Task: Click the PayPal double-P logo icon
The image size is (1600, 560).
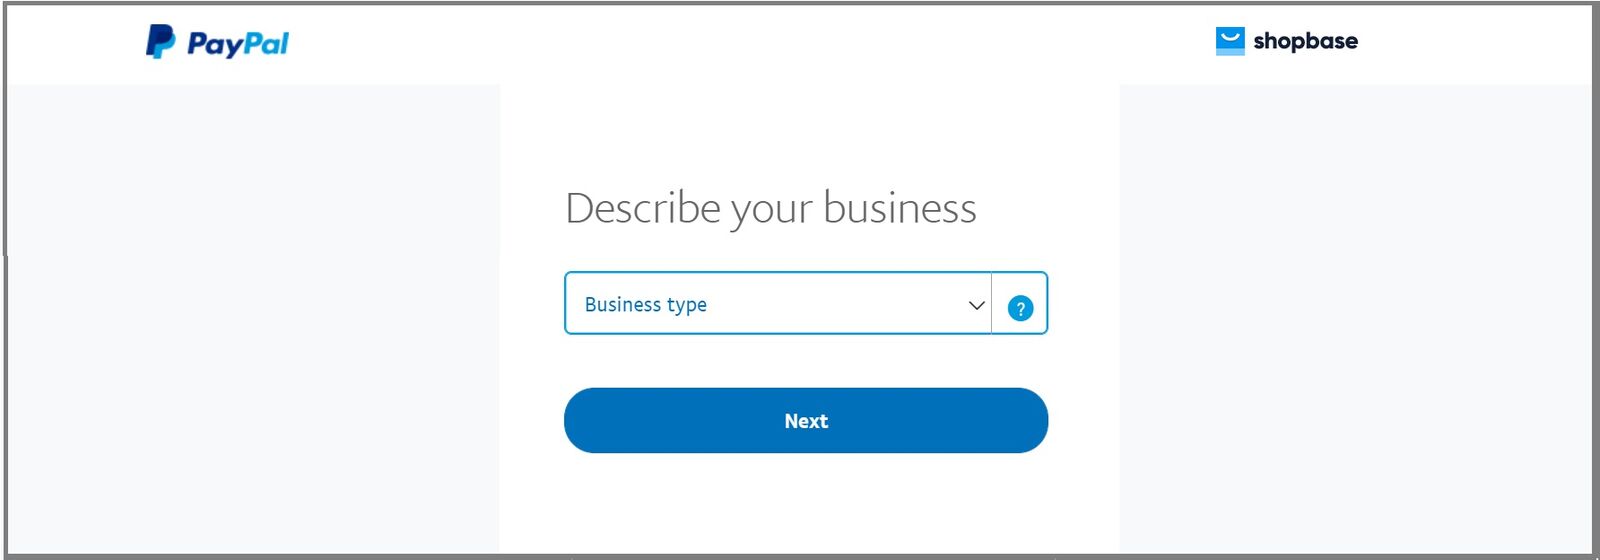Action: (x=160, y=42)
